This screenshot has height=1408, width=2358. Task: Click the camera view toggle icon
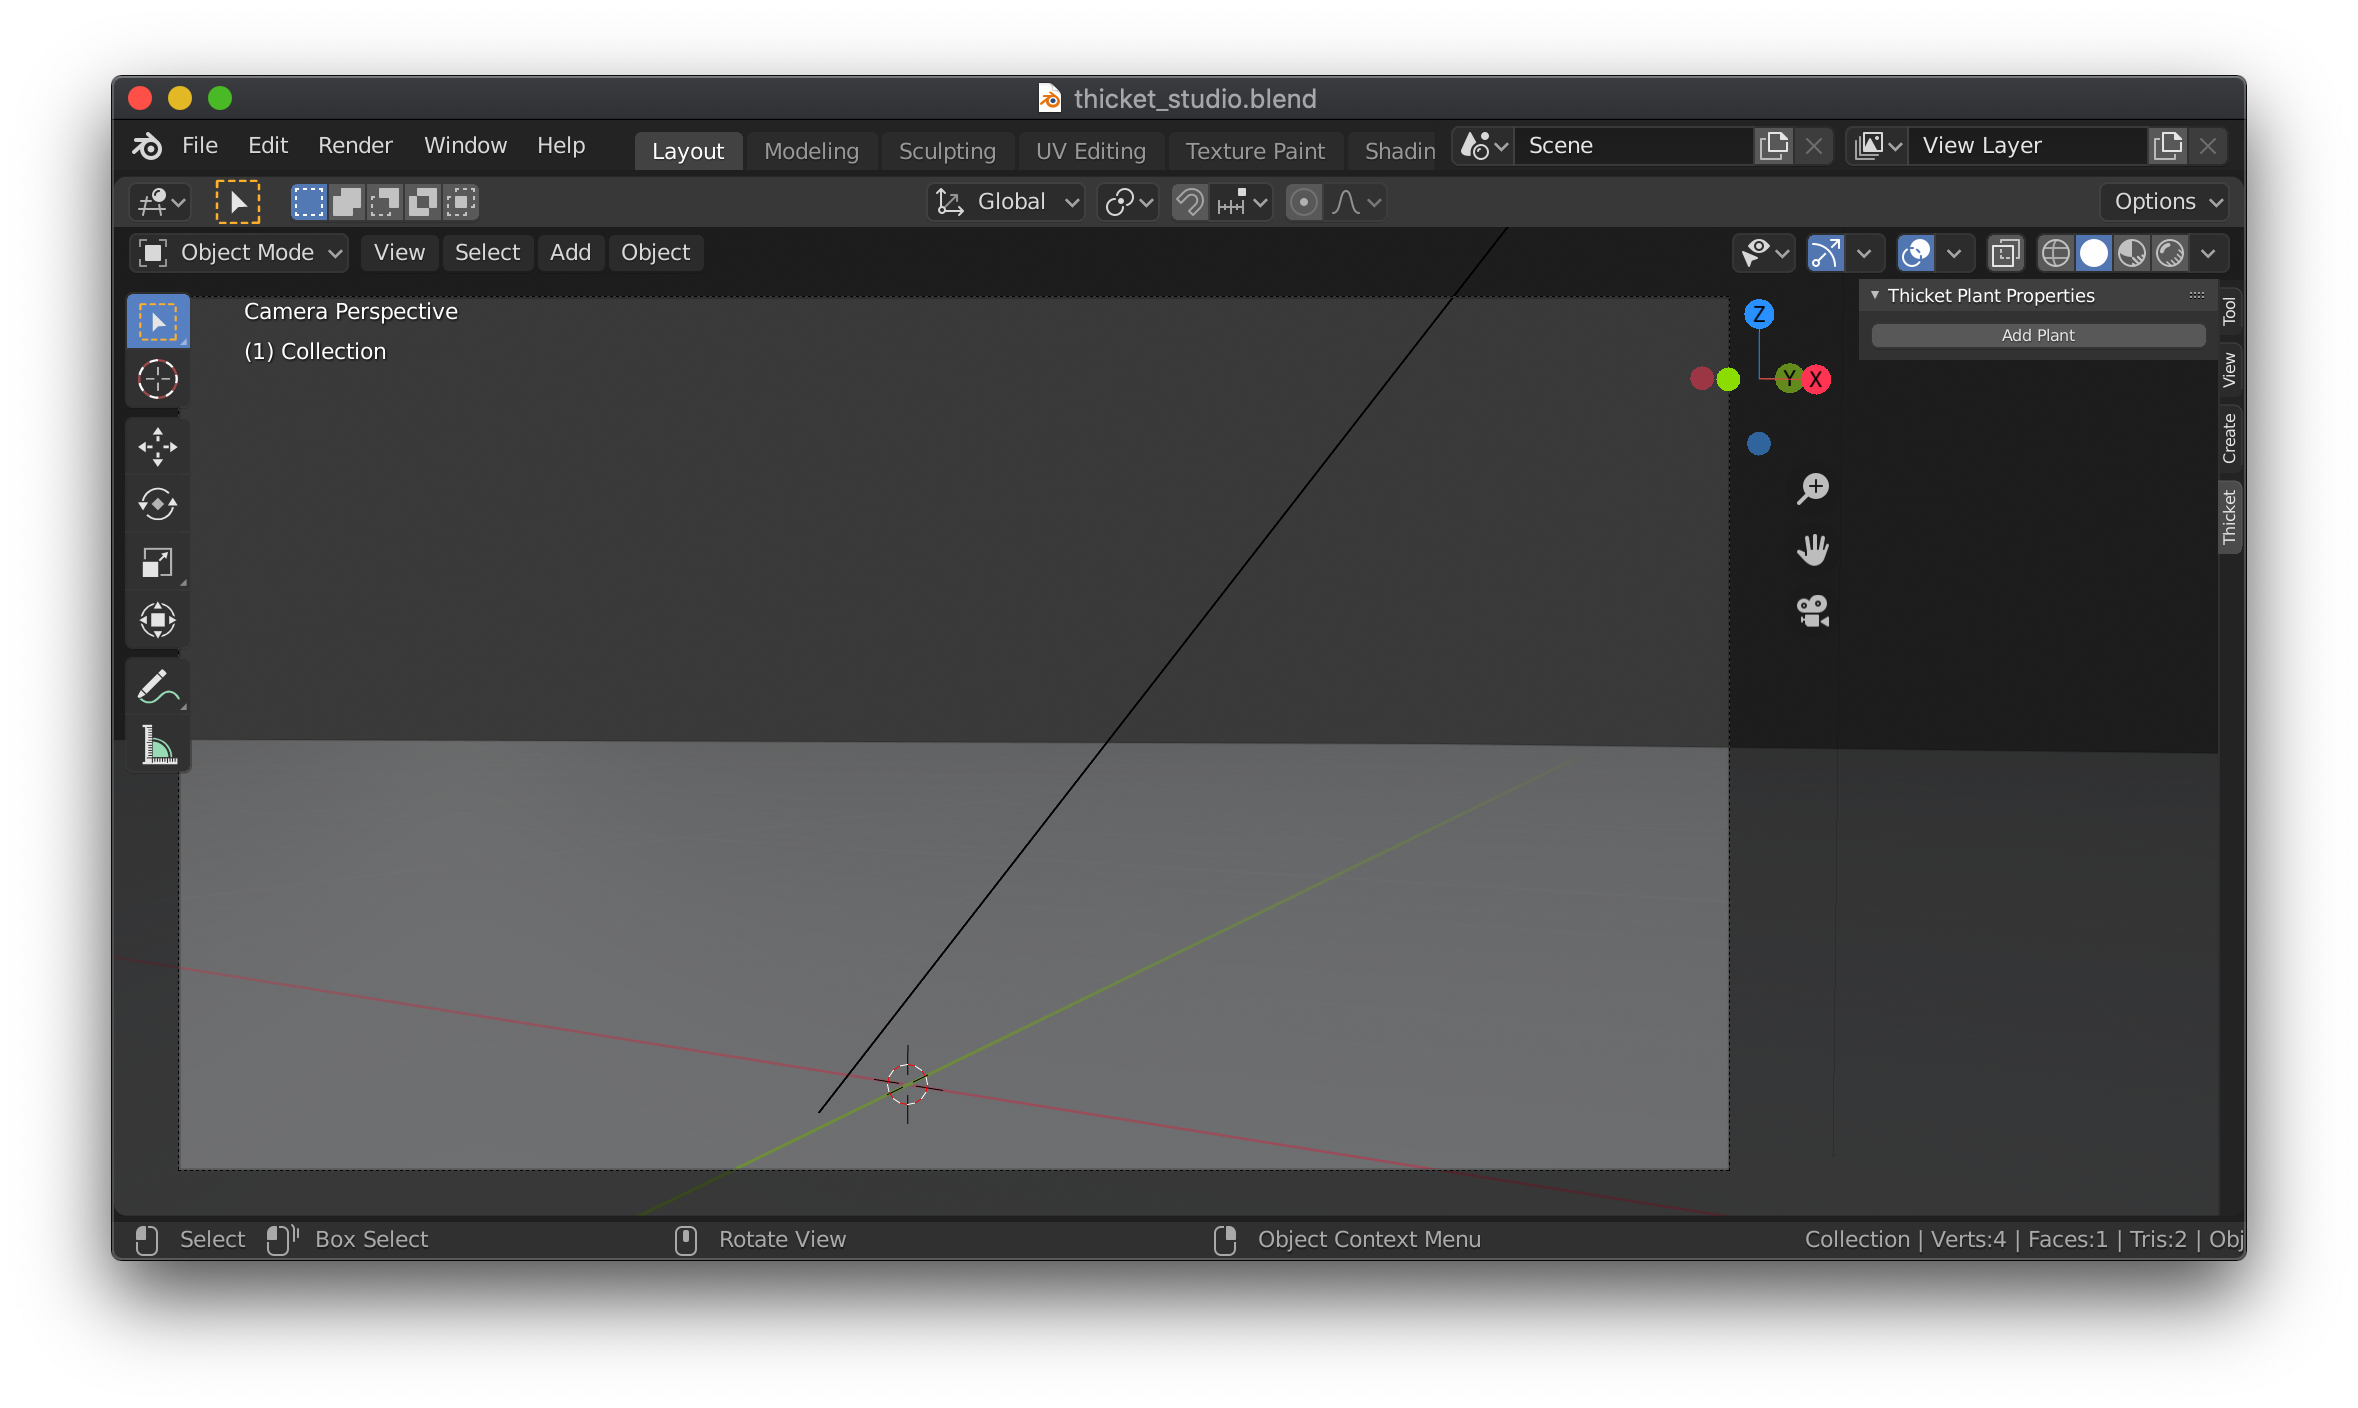tap(1812, 610)
